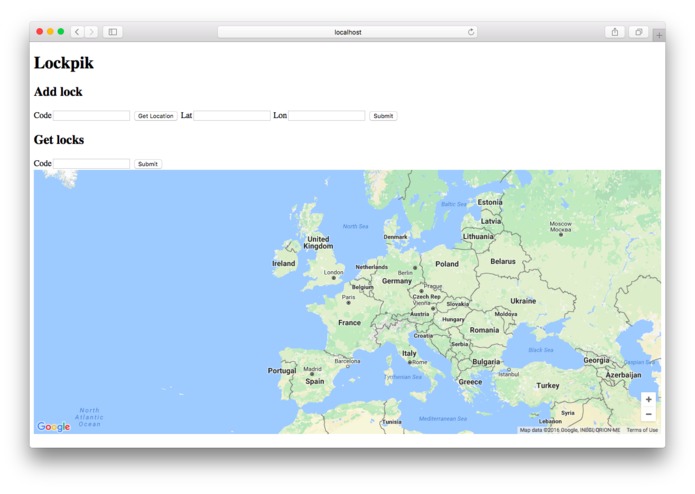The width and height of the screenshot is (695, 494).
Task: Click the Portugal label on the map
Action: coord(282,370)
